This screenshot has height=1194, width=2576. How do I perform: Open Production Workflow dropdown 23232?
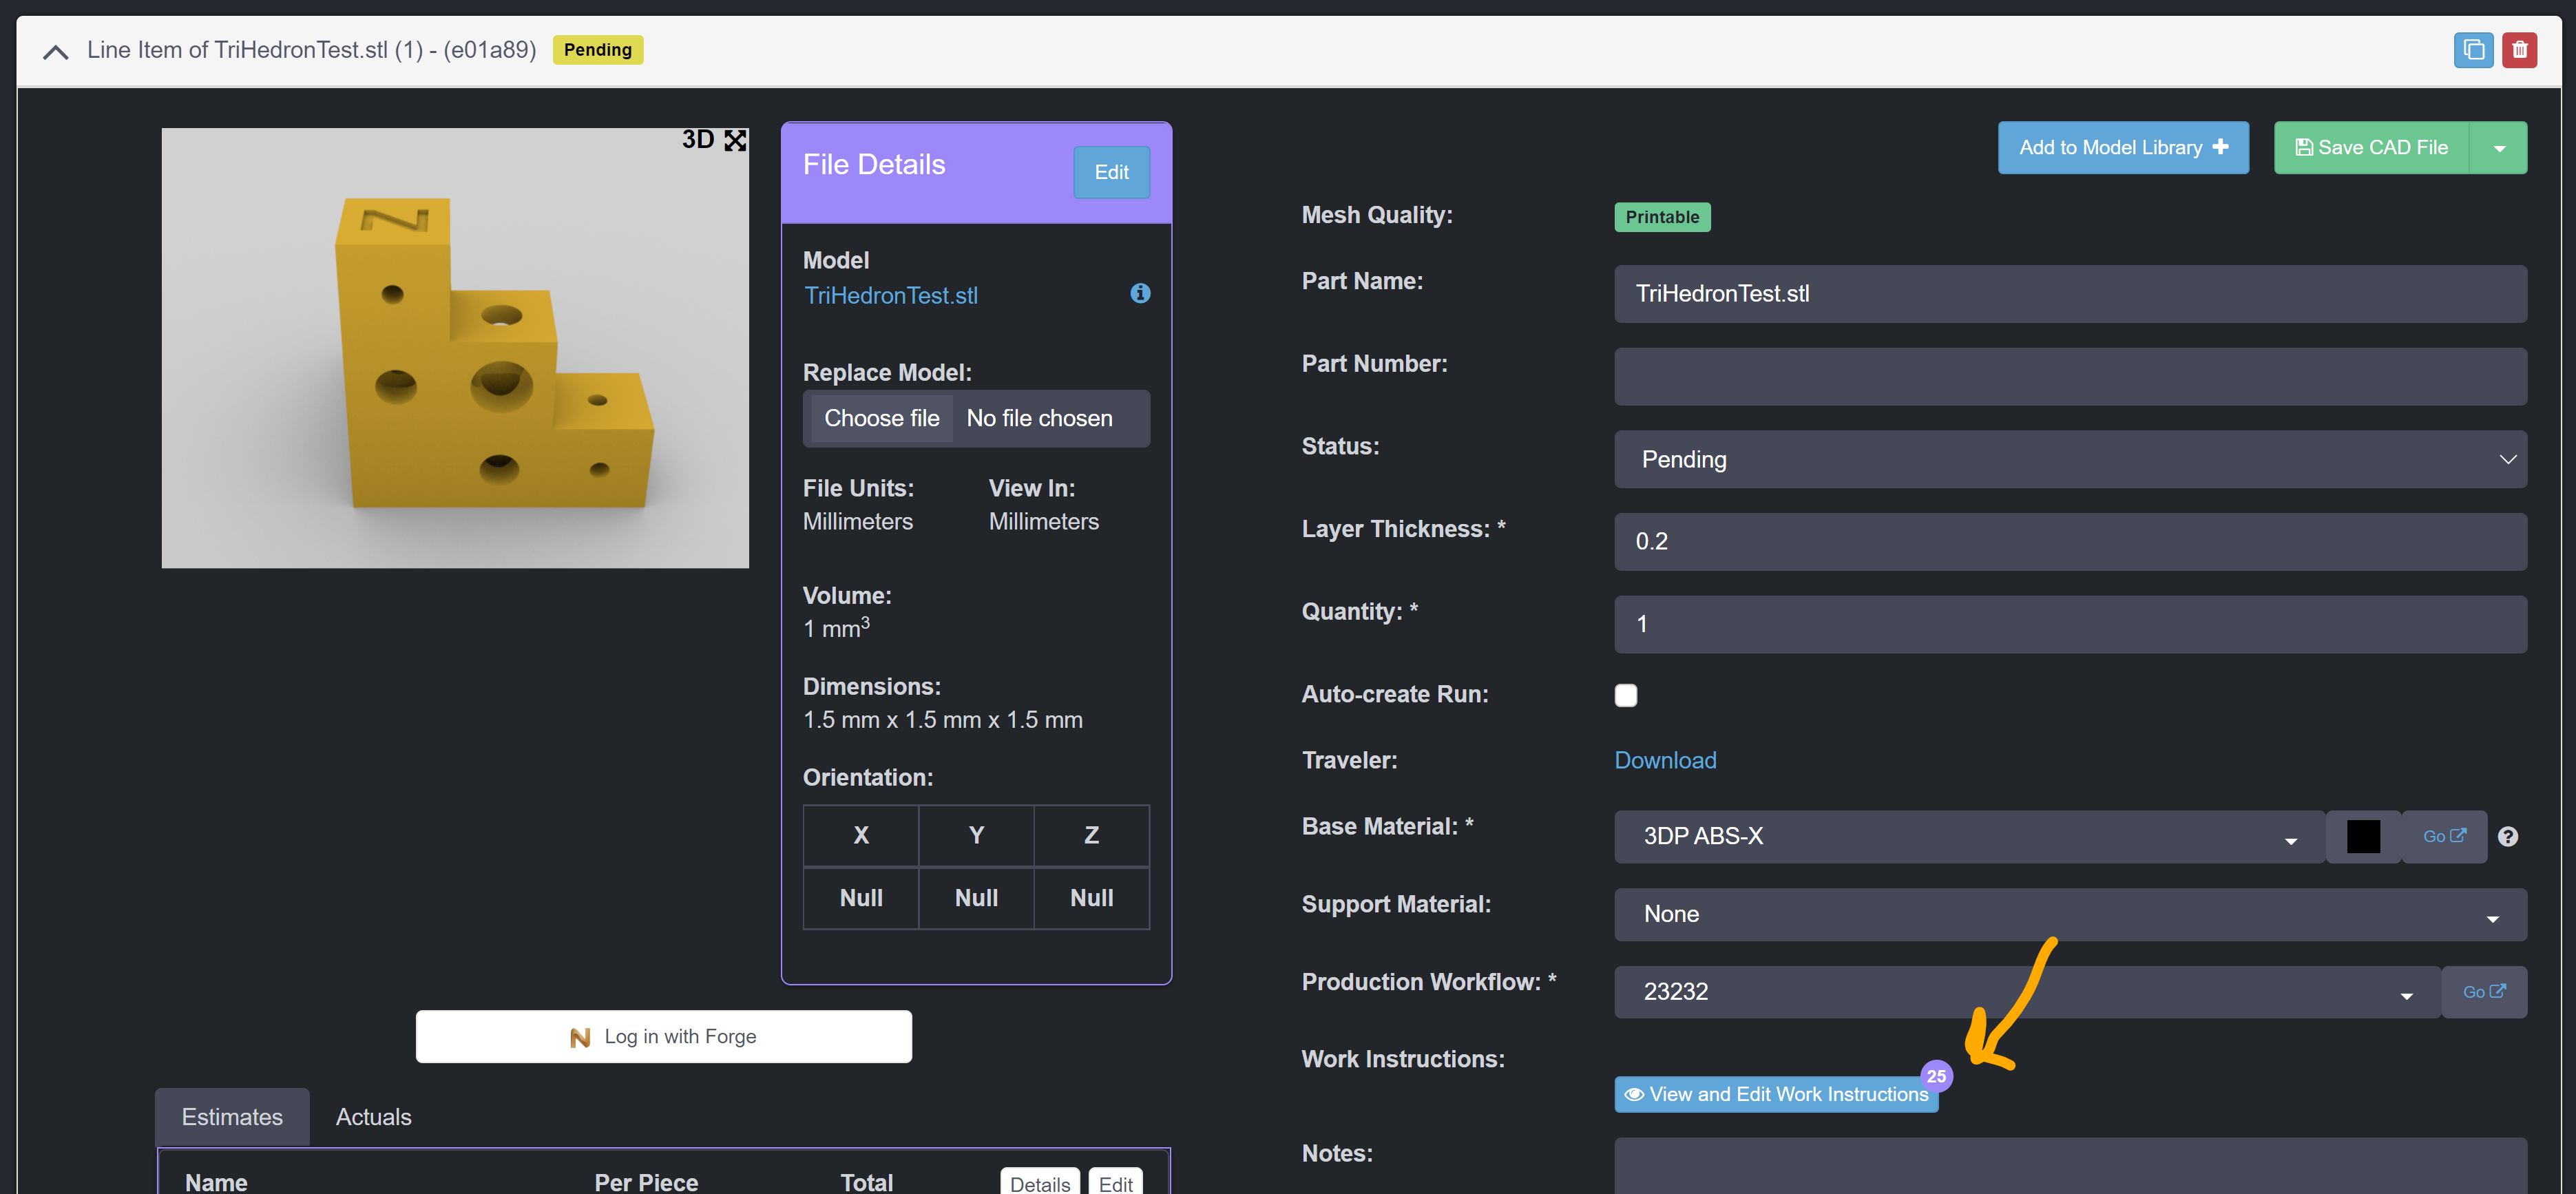point(2027,992)
